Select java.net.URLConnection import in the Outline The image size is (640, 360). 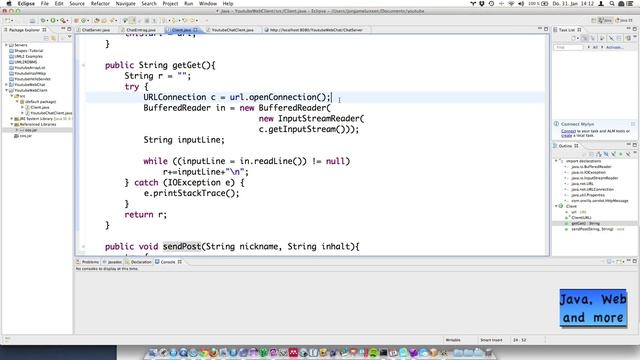[x=592, y=189]
